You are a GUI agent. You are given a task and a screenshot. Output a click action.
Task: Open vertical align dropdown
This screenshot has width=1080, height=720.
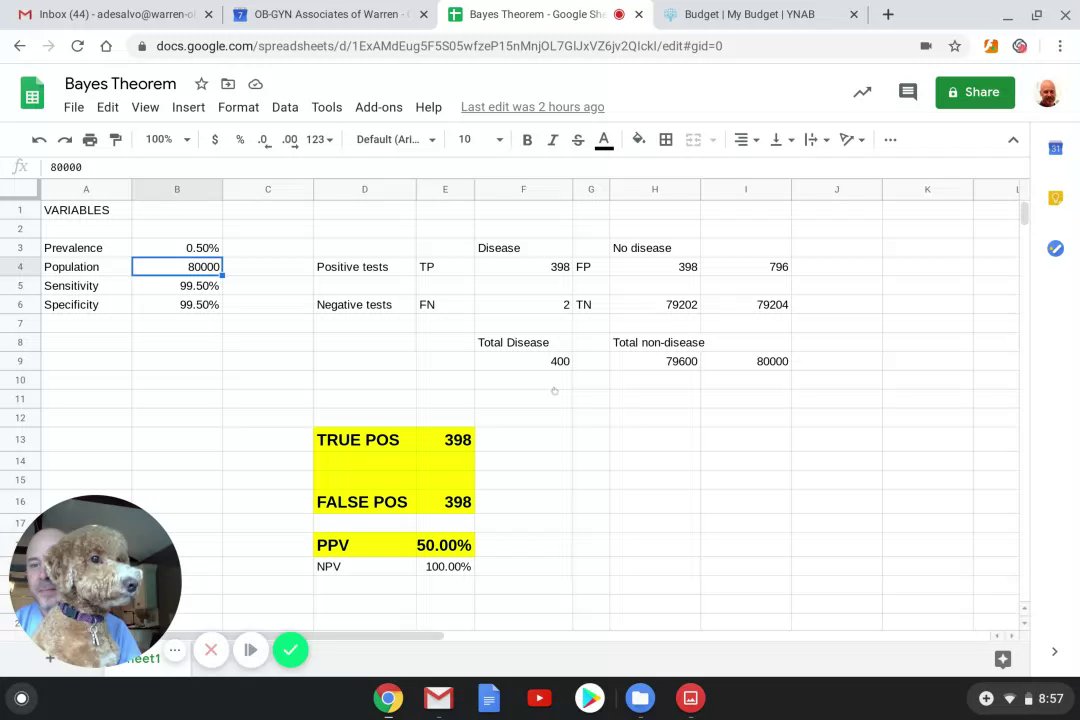pos(782,140)
